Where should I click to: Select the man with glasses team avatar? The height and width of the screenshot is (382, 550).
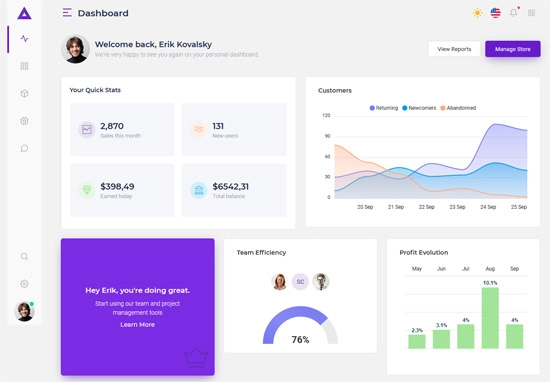click(321, 282)
